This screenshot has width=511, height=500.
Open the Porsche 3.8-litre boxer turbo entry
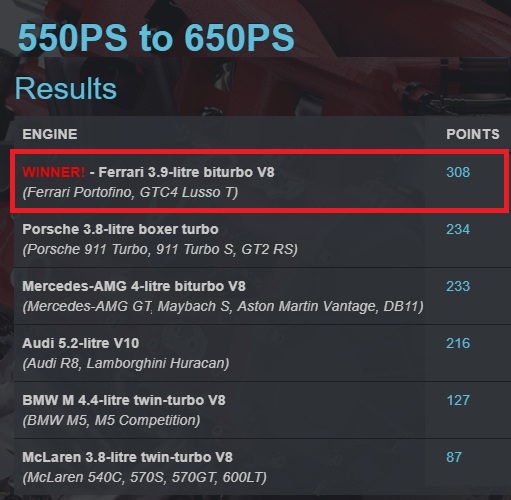(x=120, y=229)
